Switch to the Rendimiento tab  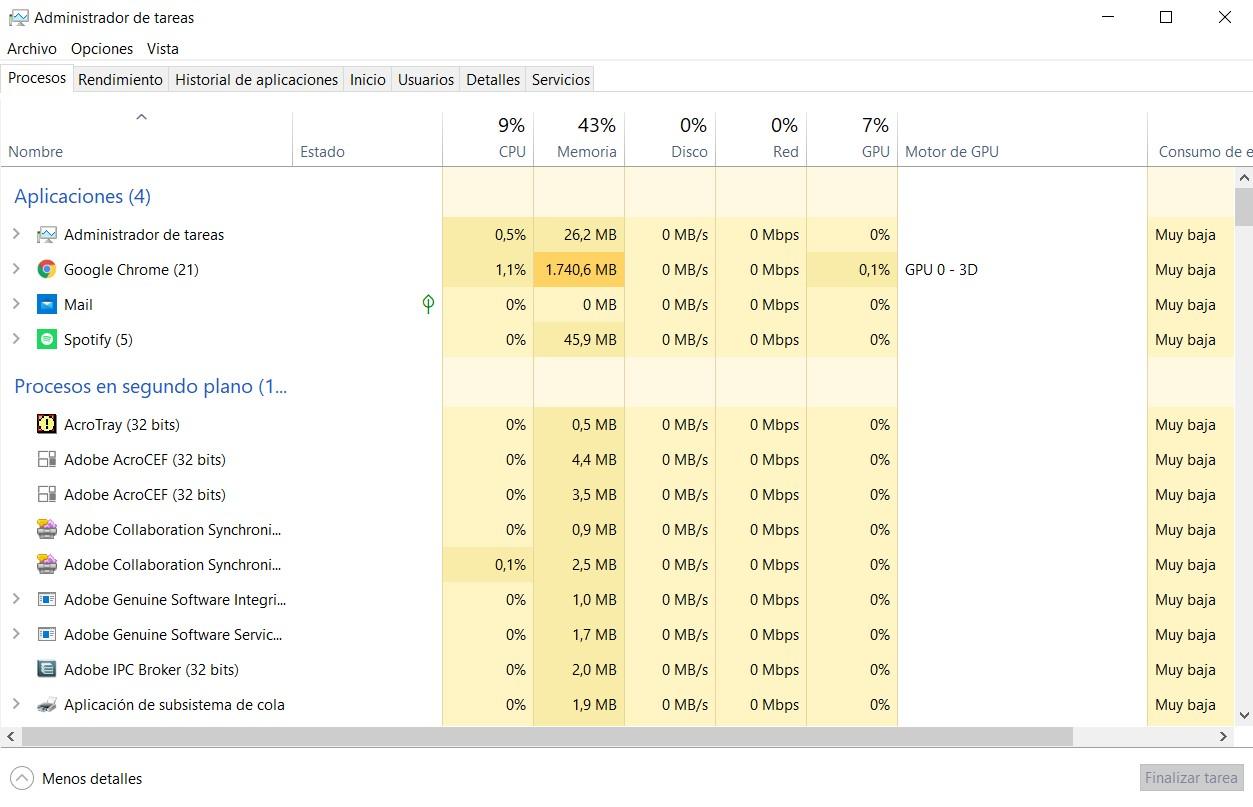point(120,80)
